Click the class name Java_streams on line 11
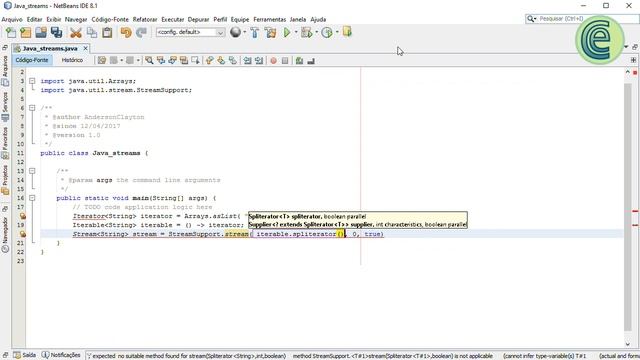Screen dimensions: 640x360 point(116,153)
